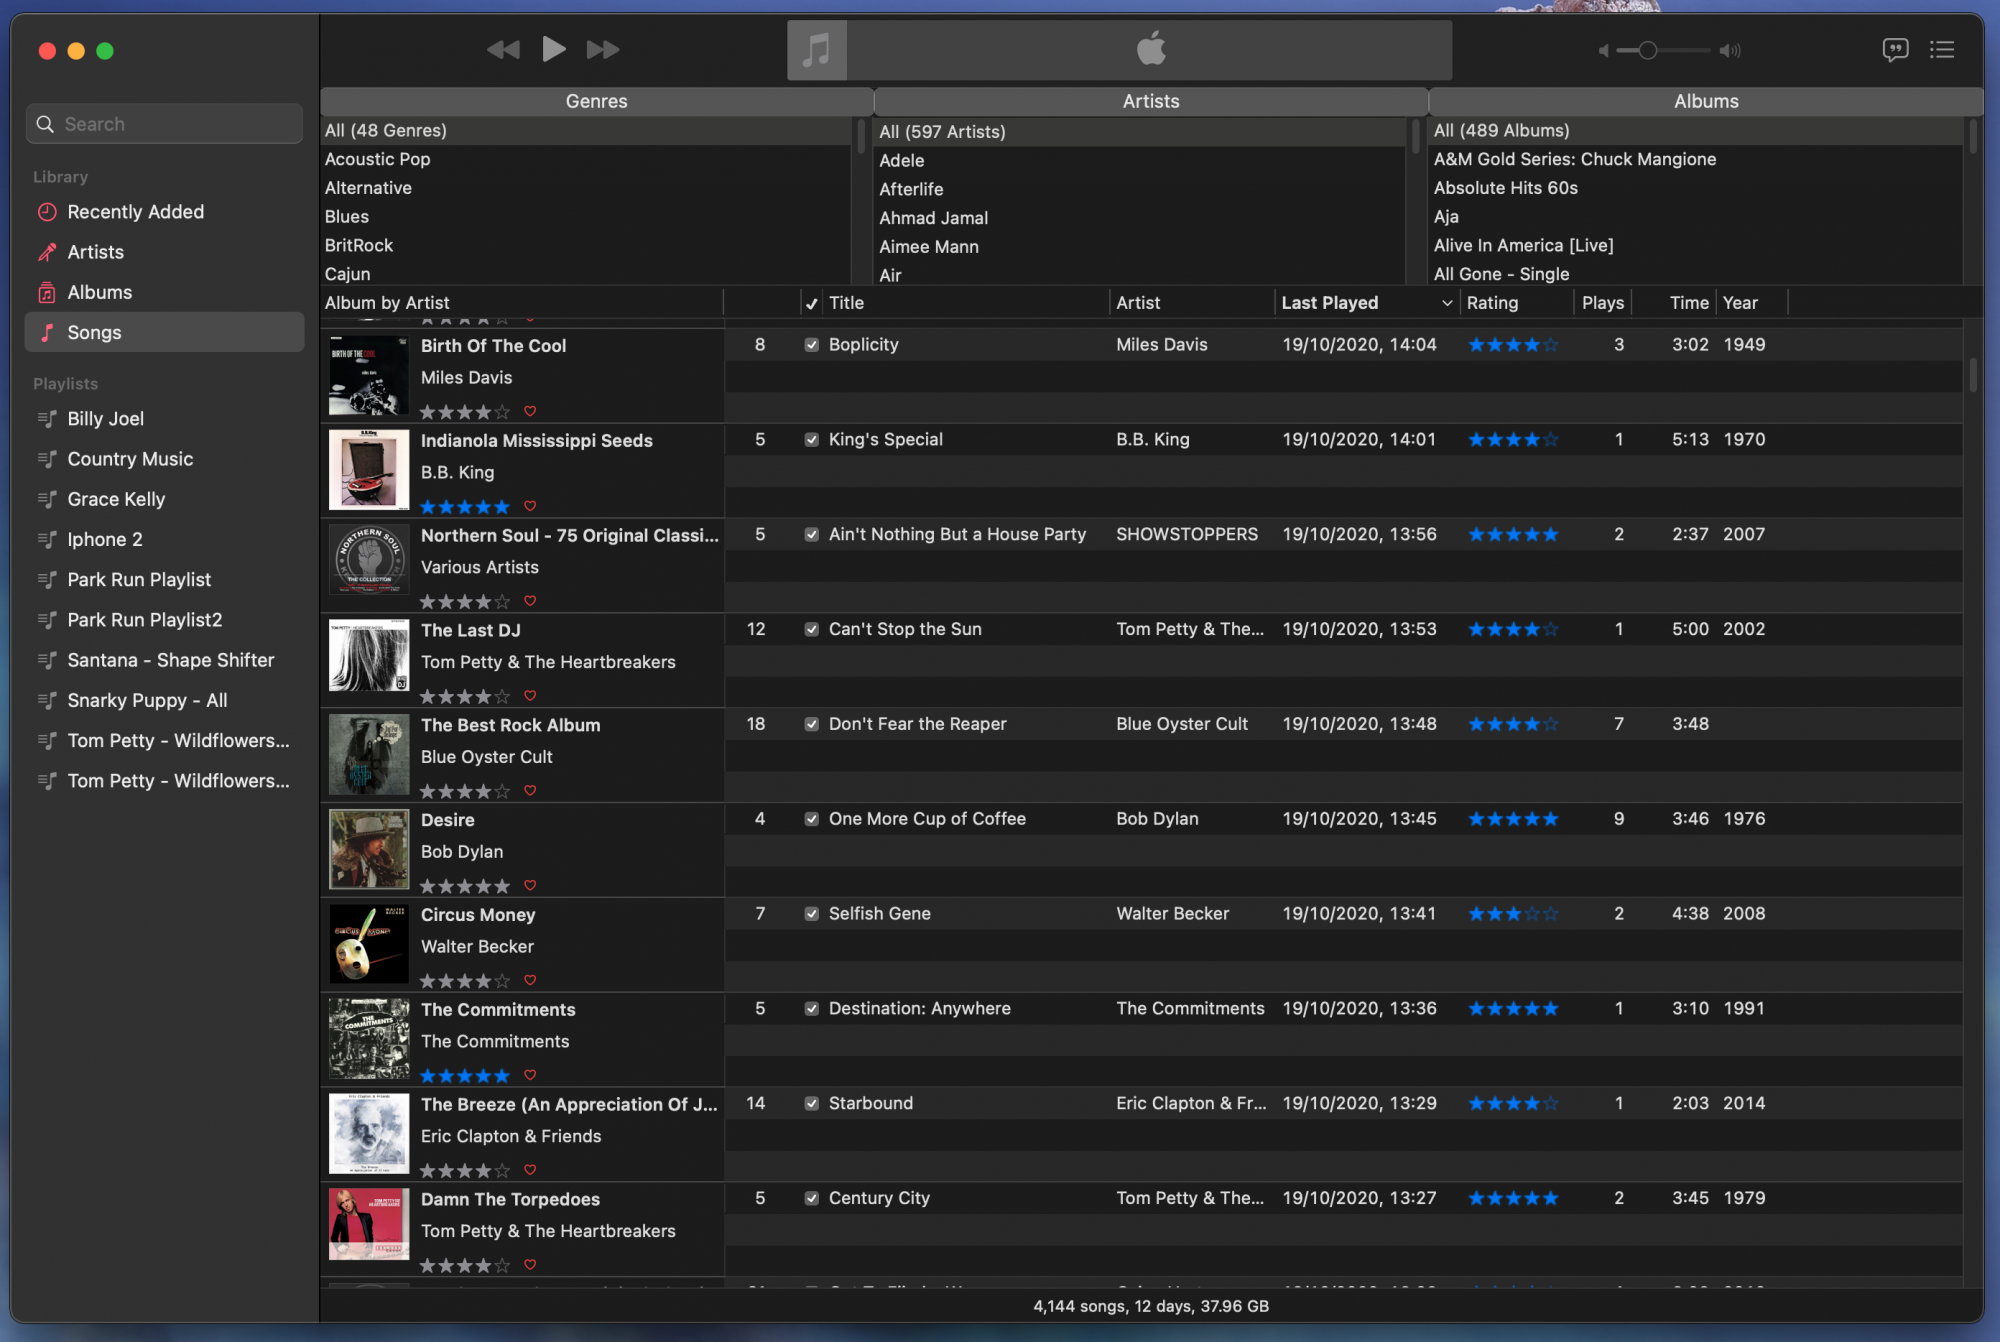Adjust the volume slider knob

pos(1648,50)
